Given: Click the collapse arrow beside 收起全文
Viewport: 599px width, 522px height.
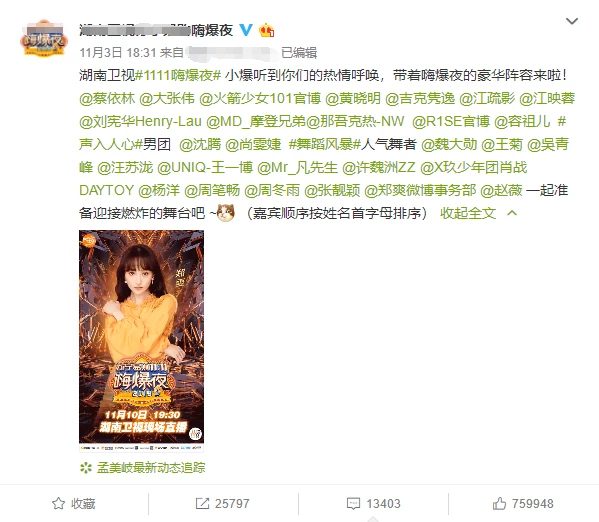Looking at the screenshot, I should [x=512, y=213].
